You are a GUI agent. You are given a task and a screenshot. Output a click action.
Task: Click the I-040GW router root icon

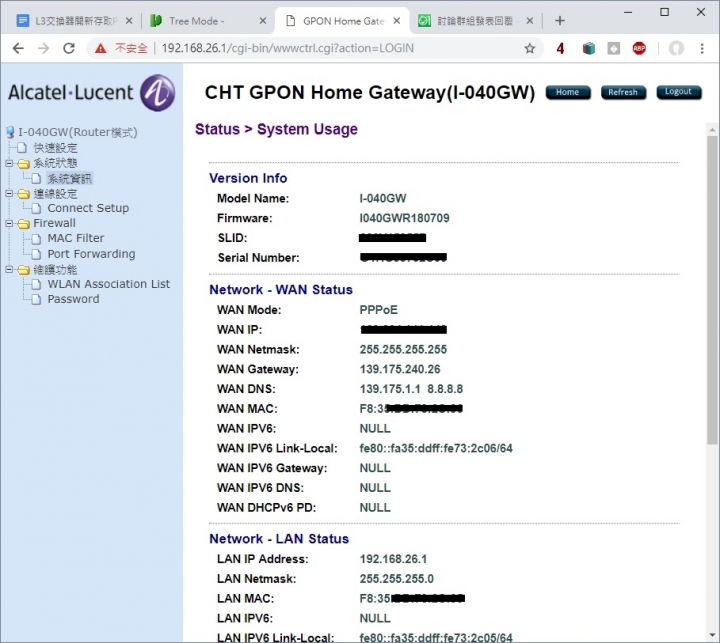coord(10,132)
